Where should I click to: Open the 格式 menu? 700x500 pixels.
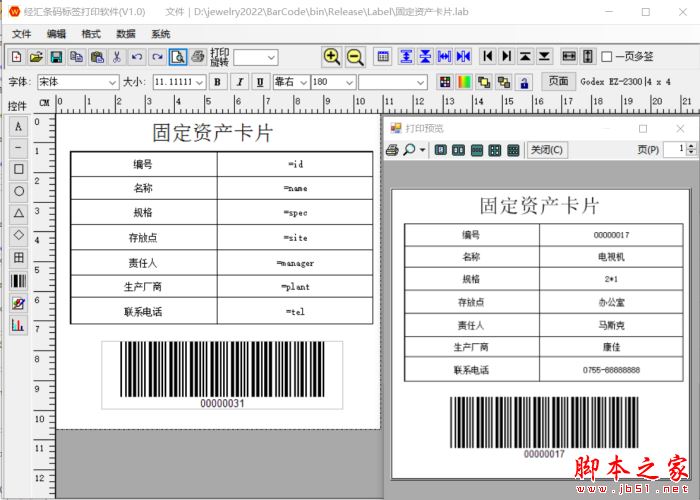click(91, 34)
